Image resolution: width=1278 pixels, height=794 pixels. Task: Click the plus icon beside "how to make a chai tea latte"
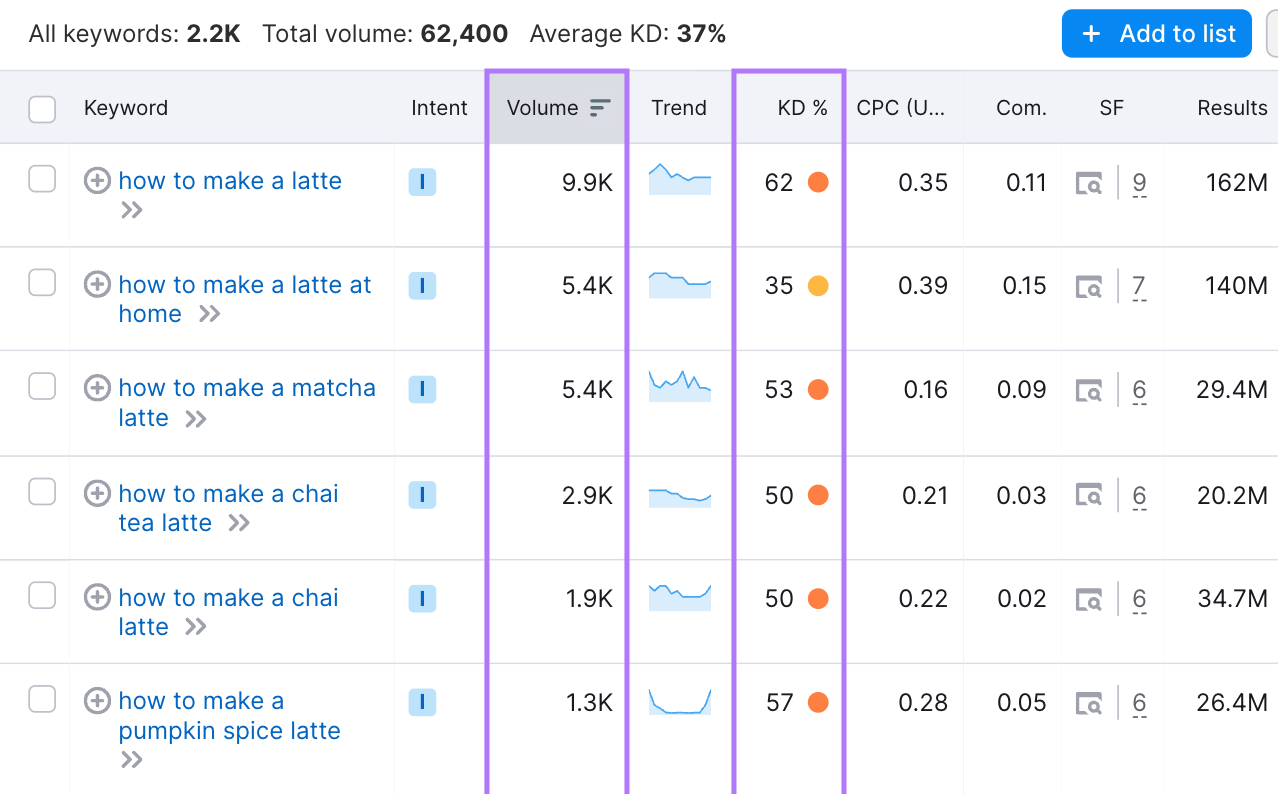[x=97, y=493]
